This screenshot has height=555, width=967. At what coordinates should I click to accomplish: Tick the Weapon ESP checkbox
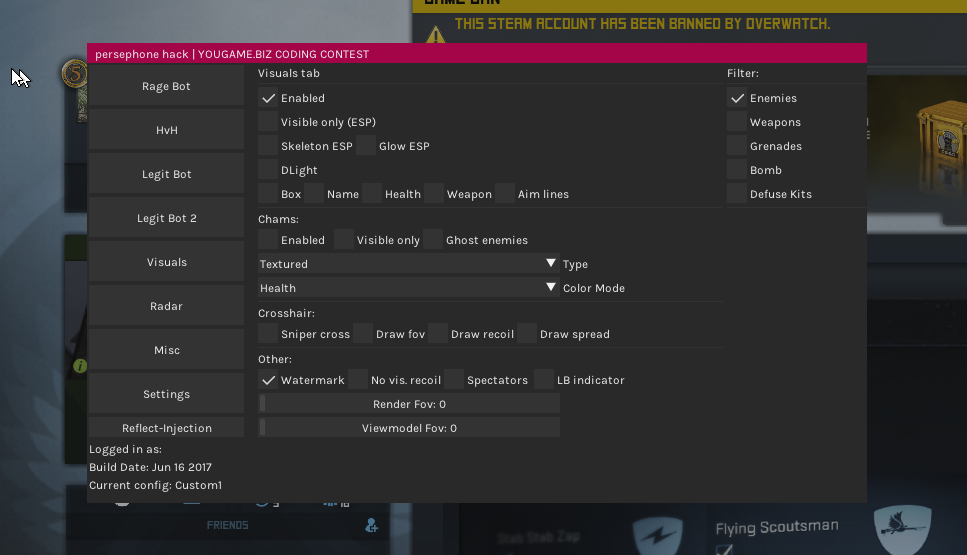[x=434, y=194]
